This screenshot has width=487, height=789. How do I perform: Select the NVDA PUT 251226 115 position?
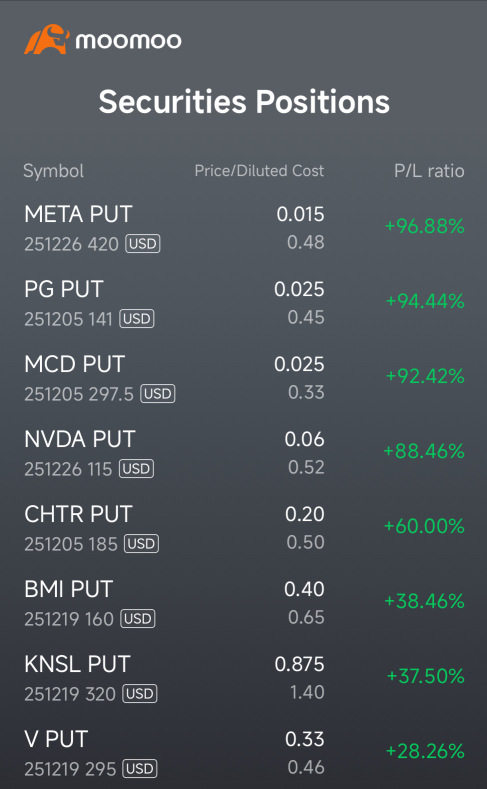(244, 453)
